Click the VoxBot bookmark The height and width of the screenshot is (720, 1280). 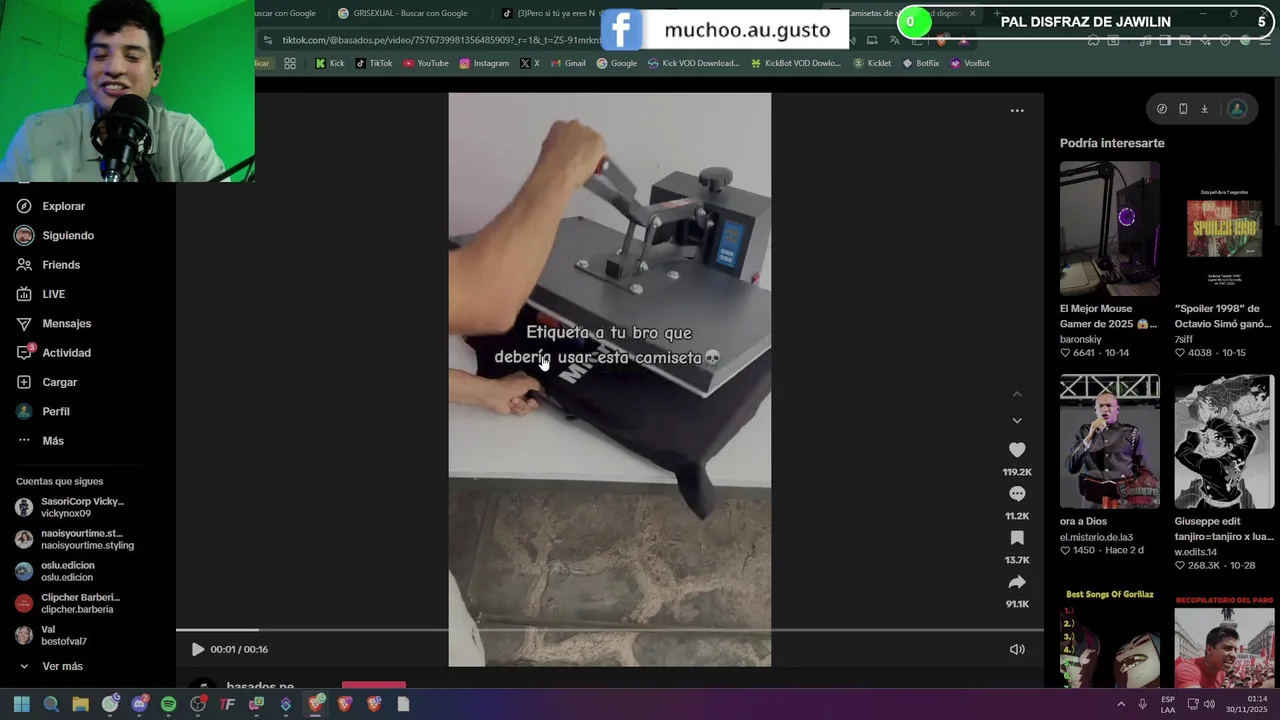pyautogui.click(x=970, y=63)
